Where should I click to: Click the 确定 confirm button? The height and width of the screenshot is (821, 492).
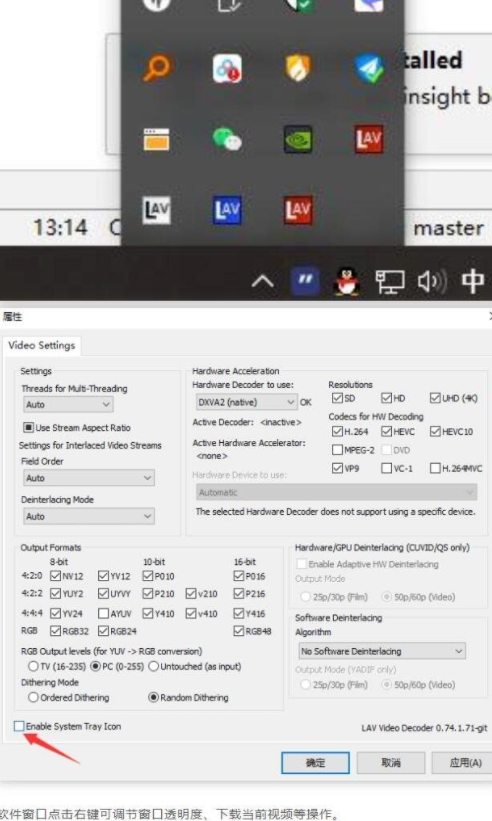pos(315,762)
